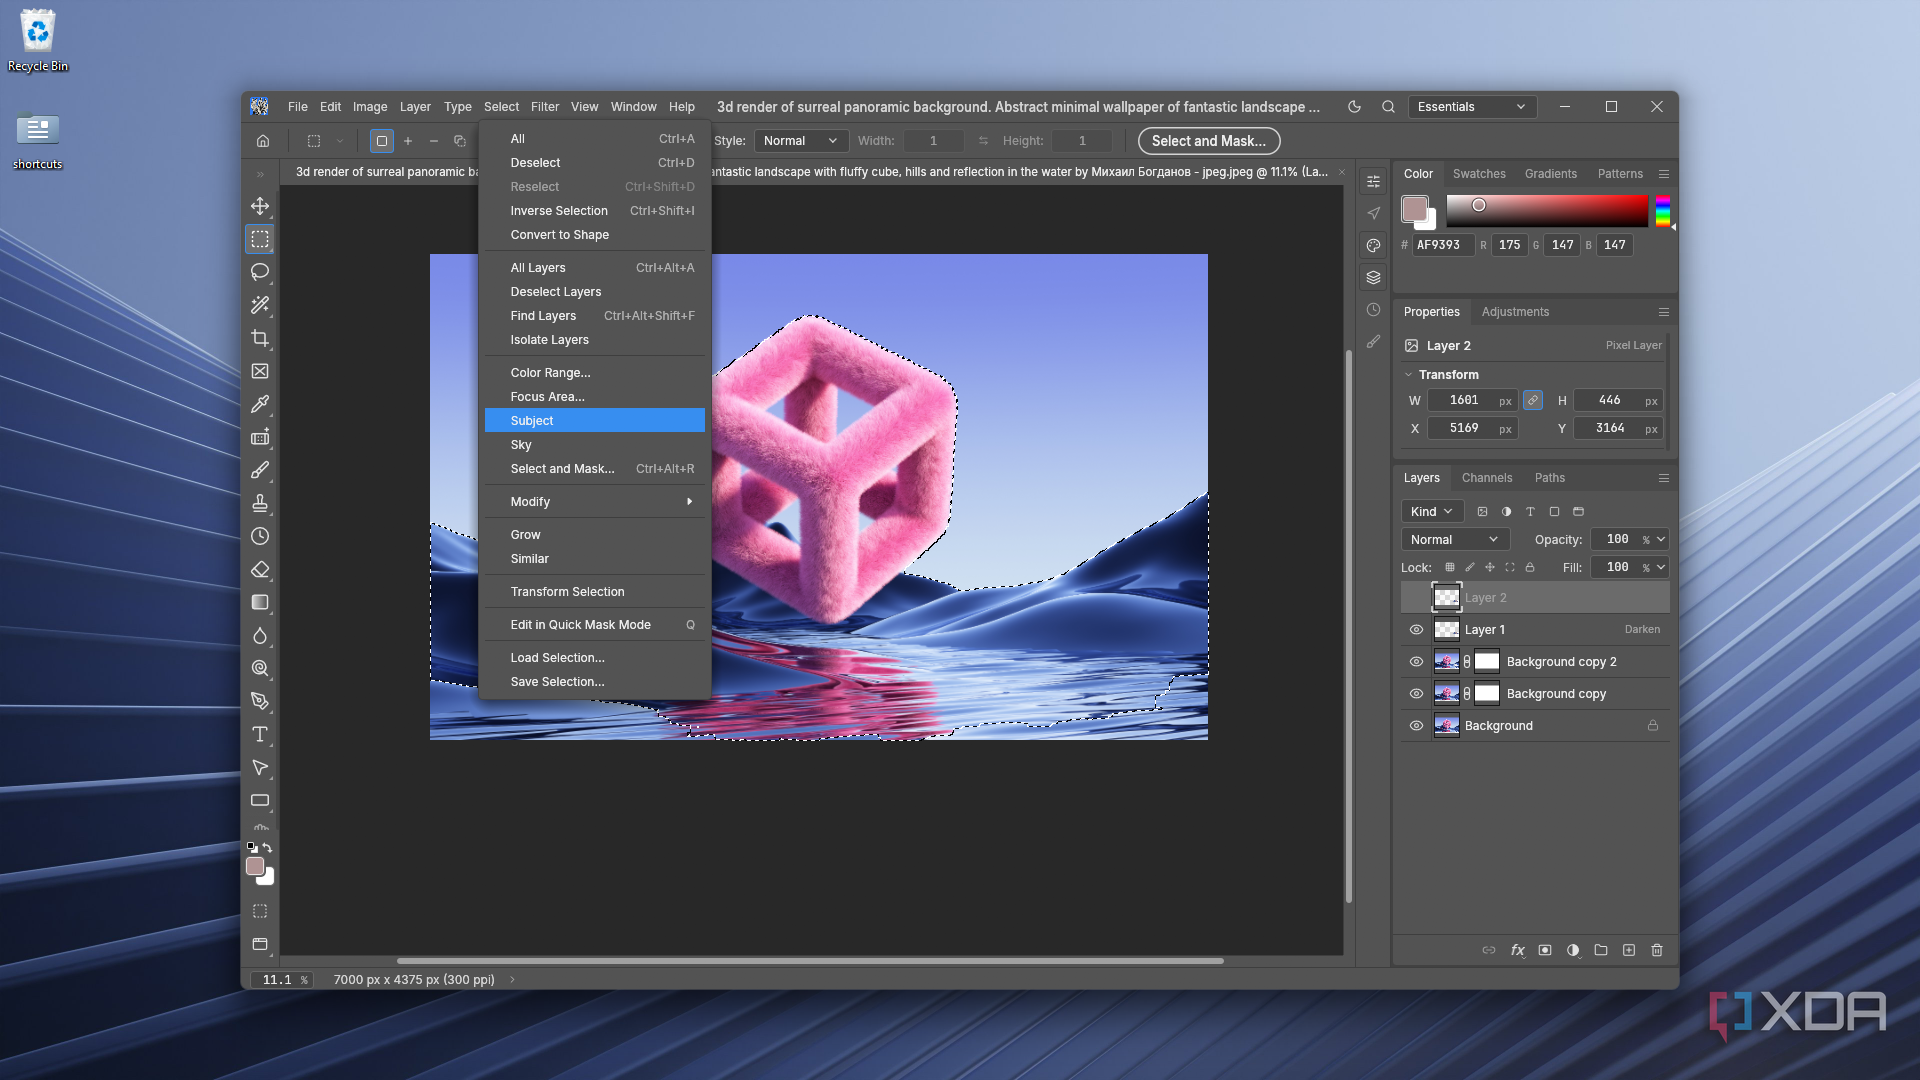The image size is (1920, 1080).
Task: Choose Inverse Selection menu entry
Action: tap(595, 211)
